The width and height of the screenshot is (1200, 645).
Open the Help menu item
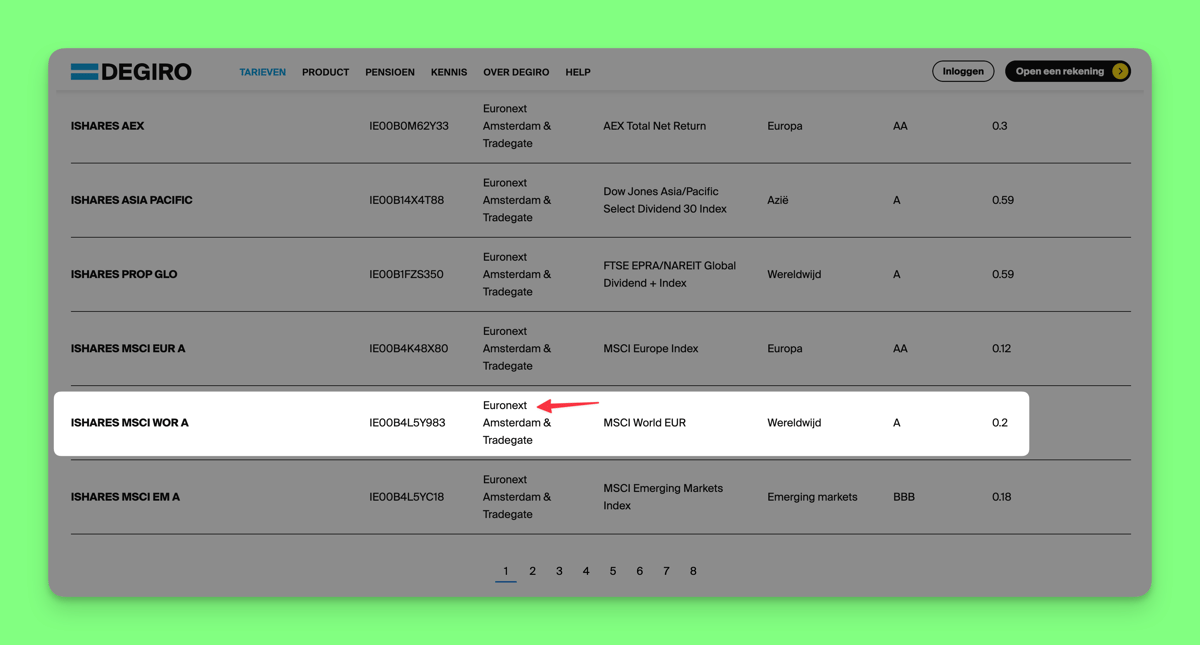pos(578,72)
